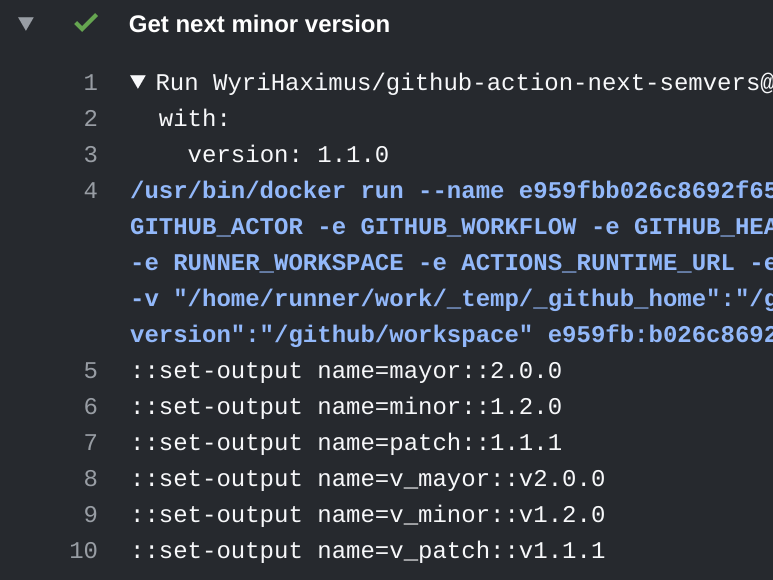Image resolution: width=773 pixels, height=580 pixels.
Task: Select line number 9
Action: coord(91,514)
